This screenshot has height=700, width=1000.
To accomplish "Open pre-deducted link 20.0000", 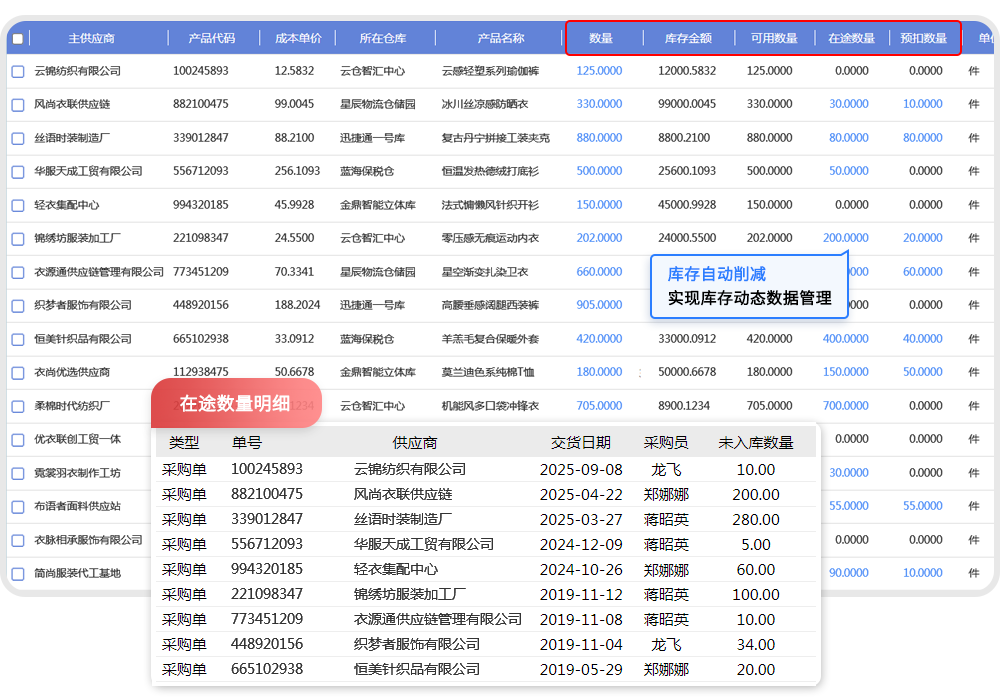I will pos(923,238).
